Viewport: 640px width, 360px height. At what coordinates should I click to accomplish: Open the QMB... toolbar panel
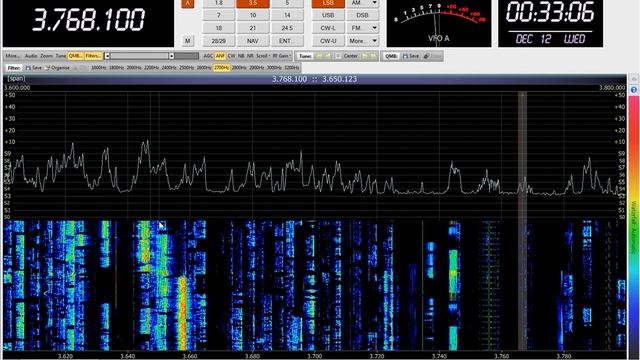pyautogui.click(x=76, y=56)
